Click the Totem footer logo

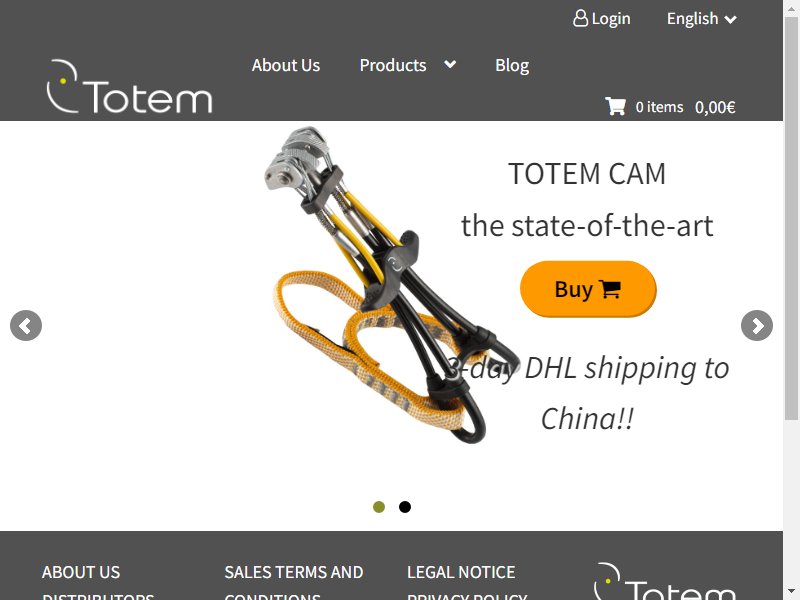pyautogui.click(x=664, y=582)
